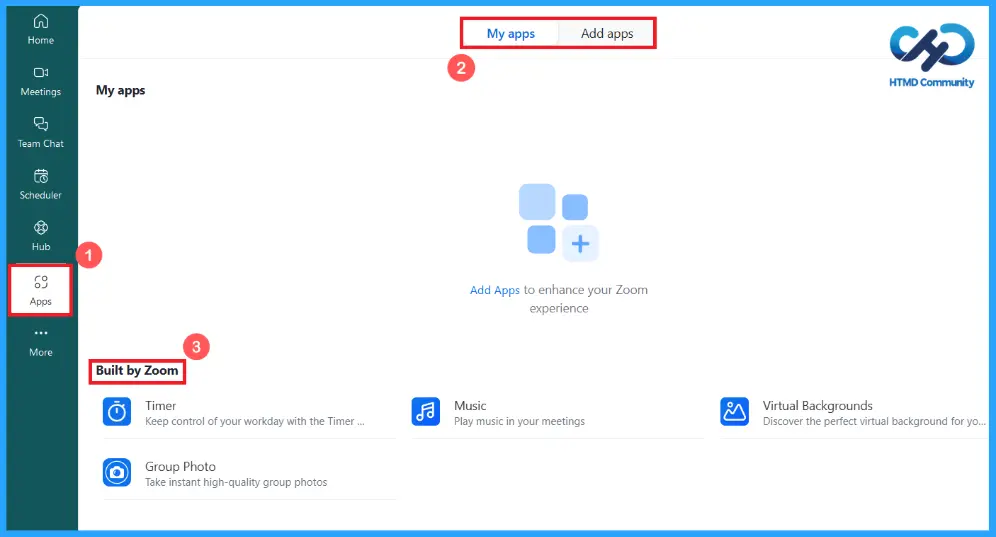Screen dimensions: 996x537
Task: Follow the Add Apps link in empty state
Action: click(x=494, y=290)
